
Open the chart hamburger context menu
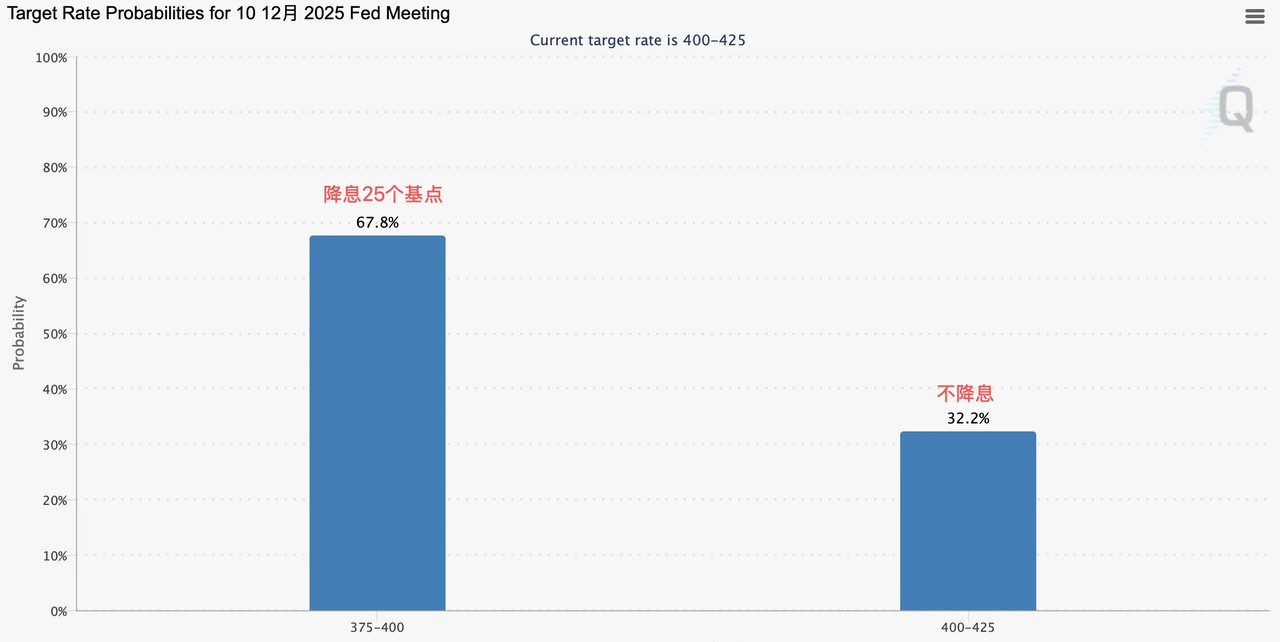(x=1254, y=16)
